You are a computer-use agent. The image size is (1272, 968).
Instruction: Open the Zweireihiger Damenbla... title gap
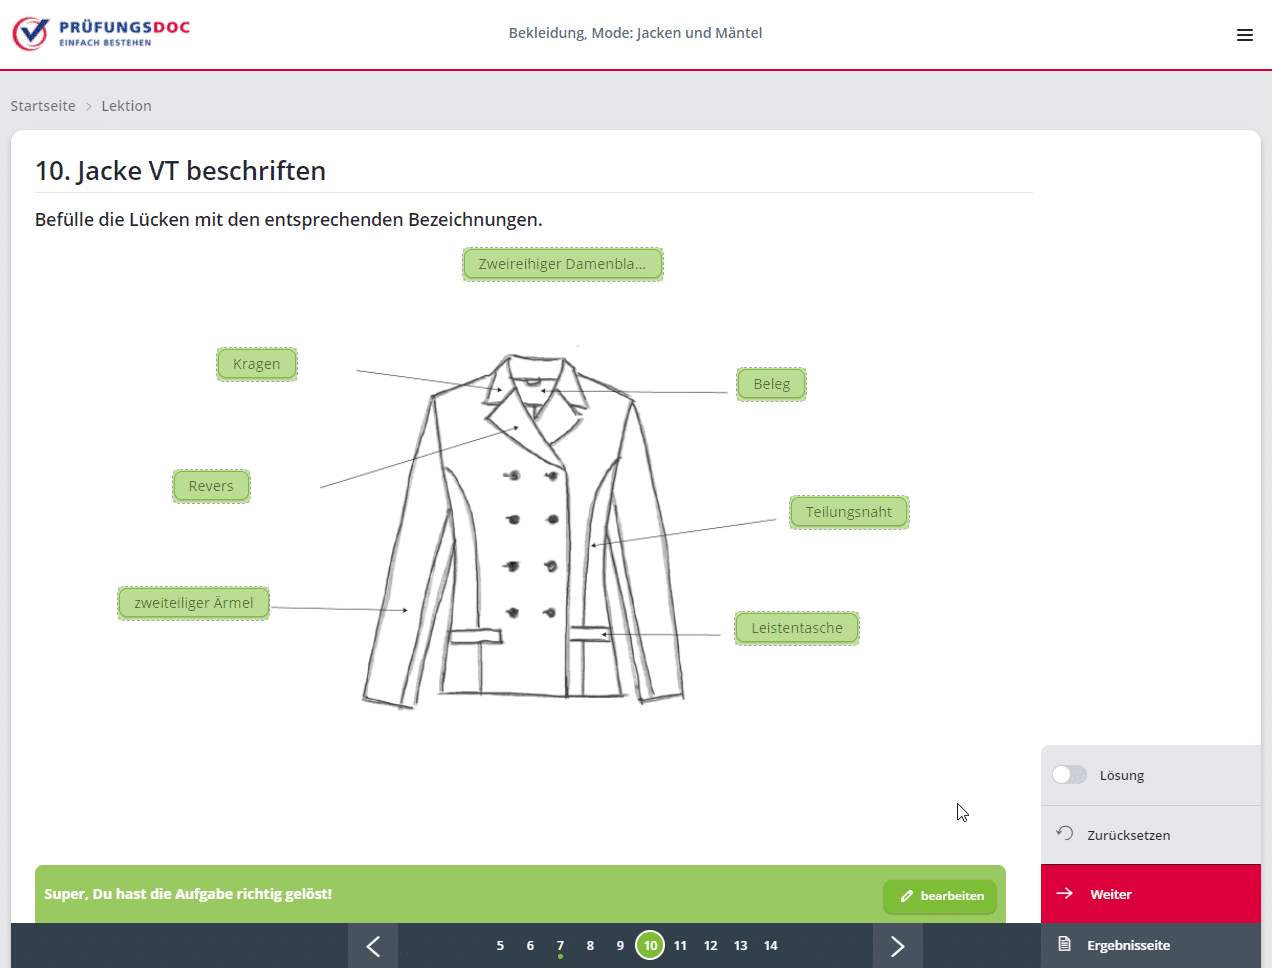pos(562,265)
